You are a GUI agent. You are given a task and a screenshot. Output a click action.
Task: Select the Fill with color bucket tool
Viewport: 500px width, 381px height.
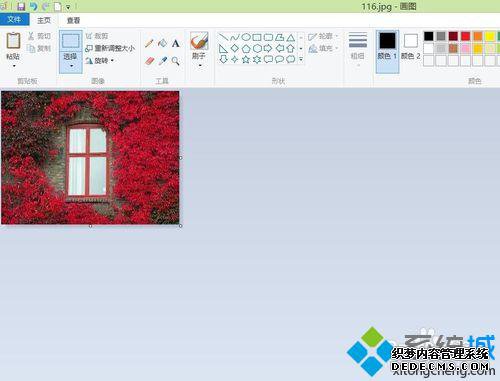pos(162,43)
